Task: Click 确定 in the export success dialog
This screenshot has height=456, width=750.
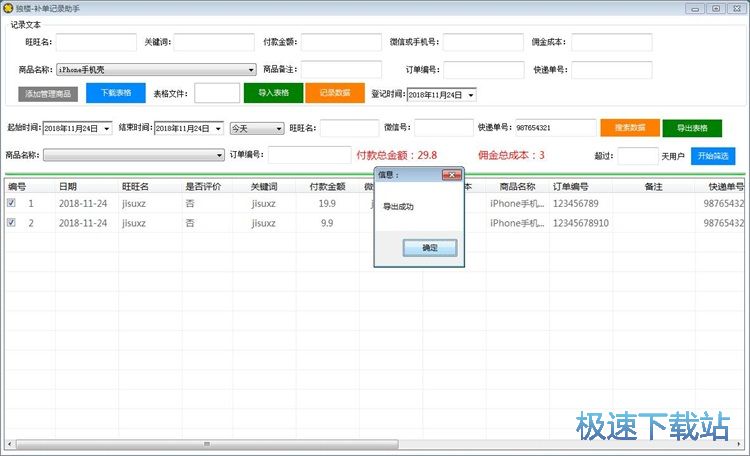Action: click(x=430, y=248)
